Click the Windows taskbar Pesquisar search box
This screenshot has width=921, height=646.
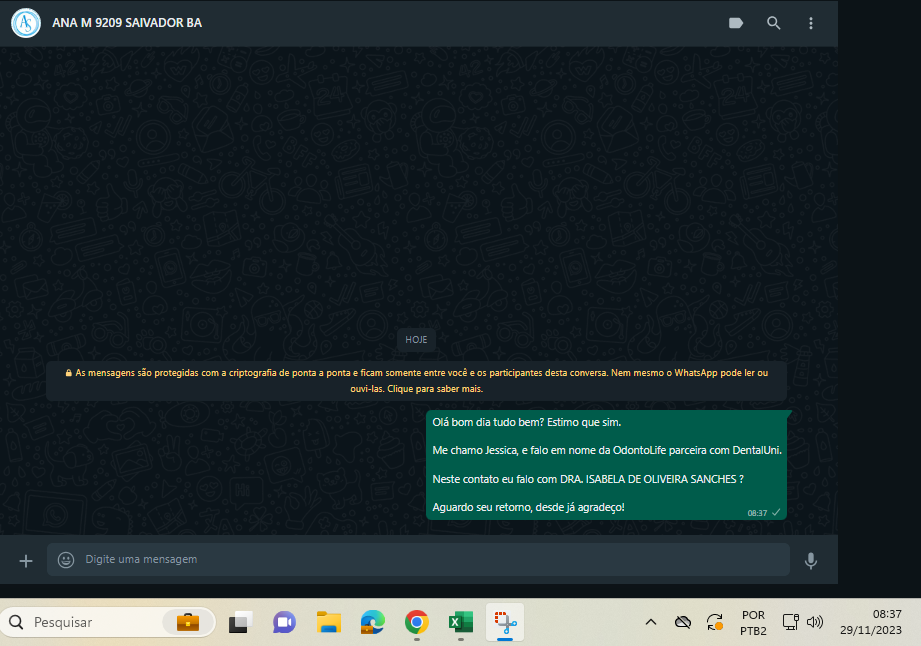[x=108, y=622]
